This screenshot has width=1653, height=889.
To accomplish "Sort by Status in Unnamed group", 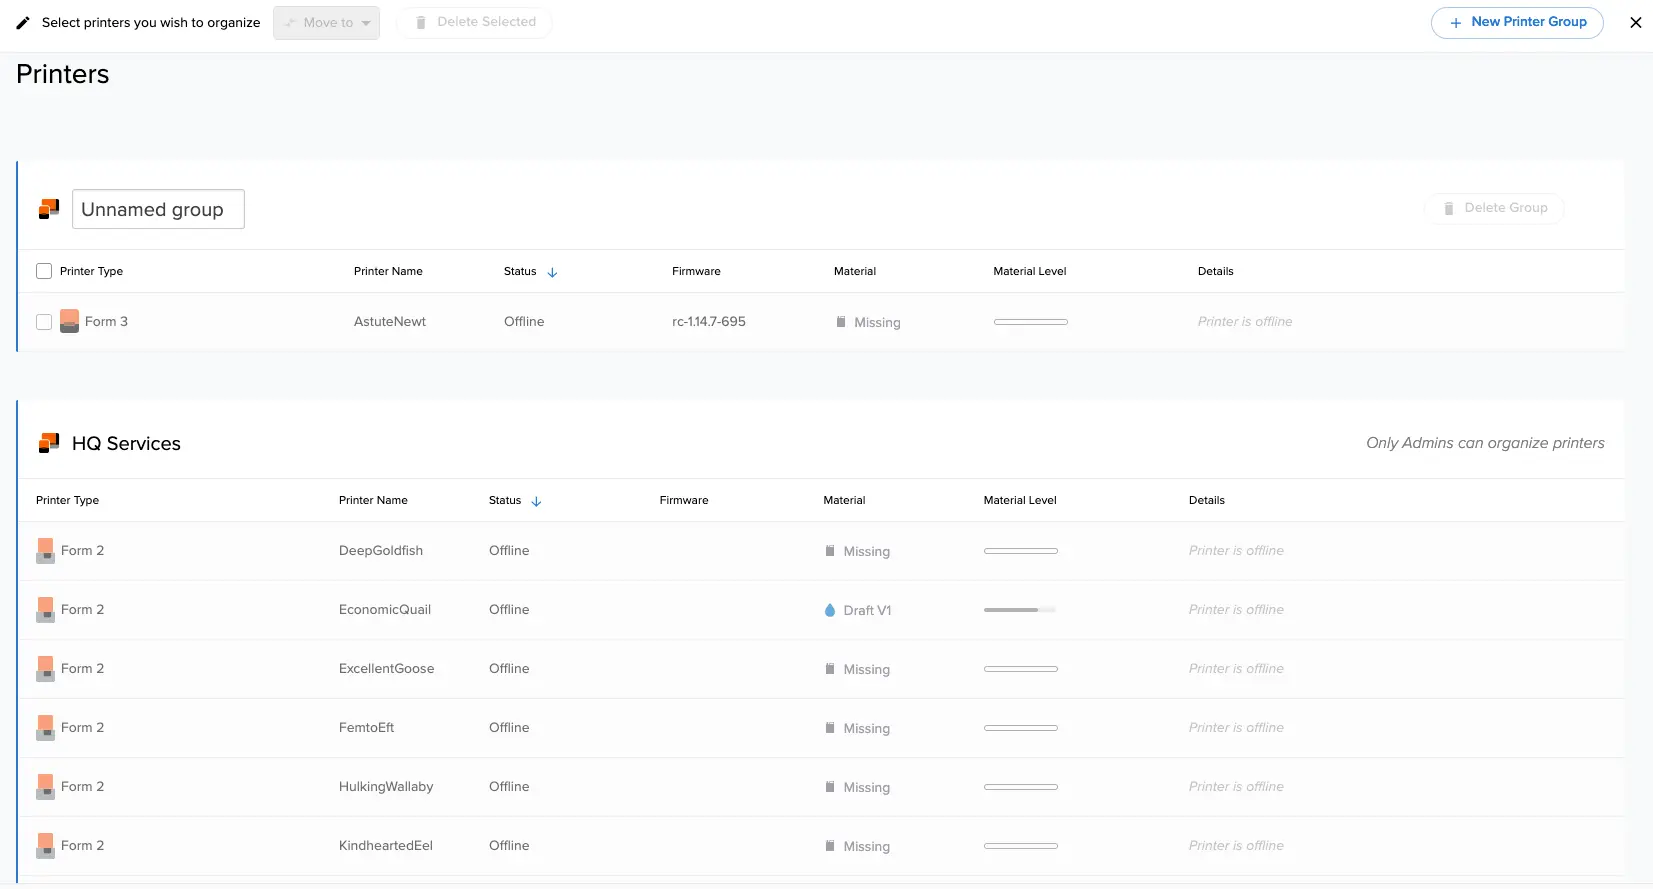I will [x=552, y=272].
